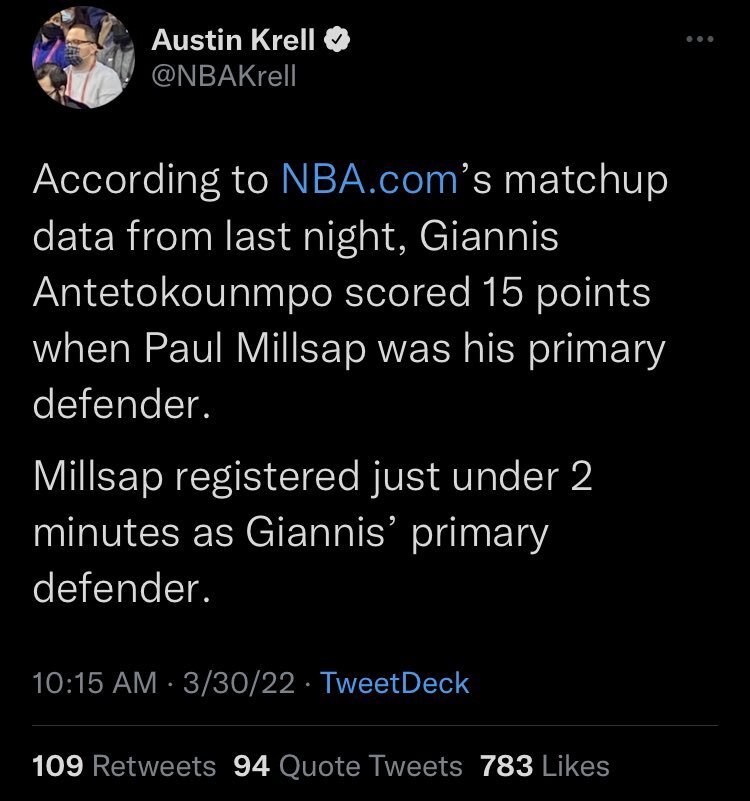Click the verified badge beside Austin Krell
This screenshot has height=801, width=750.
340,42
